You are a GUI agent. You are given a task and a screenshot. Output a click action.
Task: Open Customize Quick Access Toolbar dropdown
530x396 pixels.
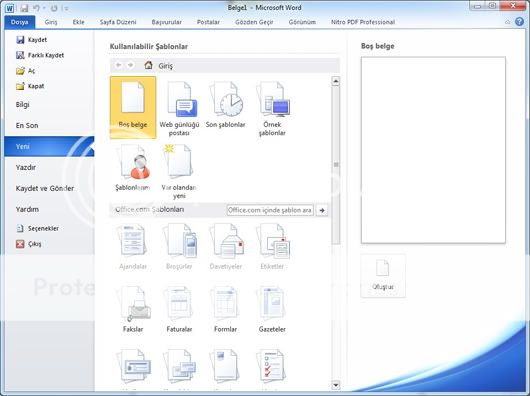point(66,8)
